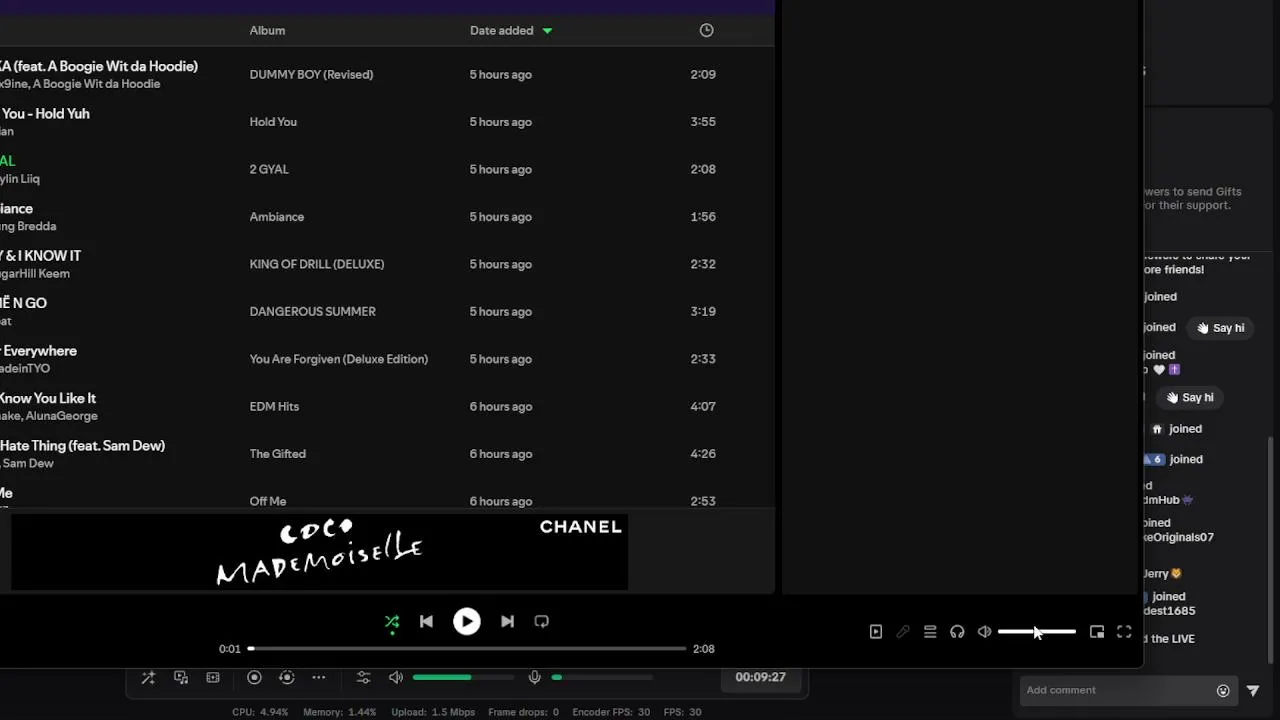Enter Spotify full screen mode
Viewport: 1280px width, 720px height.
coord(1124,632)
